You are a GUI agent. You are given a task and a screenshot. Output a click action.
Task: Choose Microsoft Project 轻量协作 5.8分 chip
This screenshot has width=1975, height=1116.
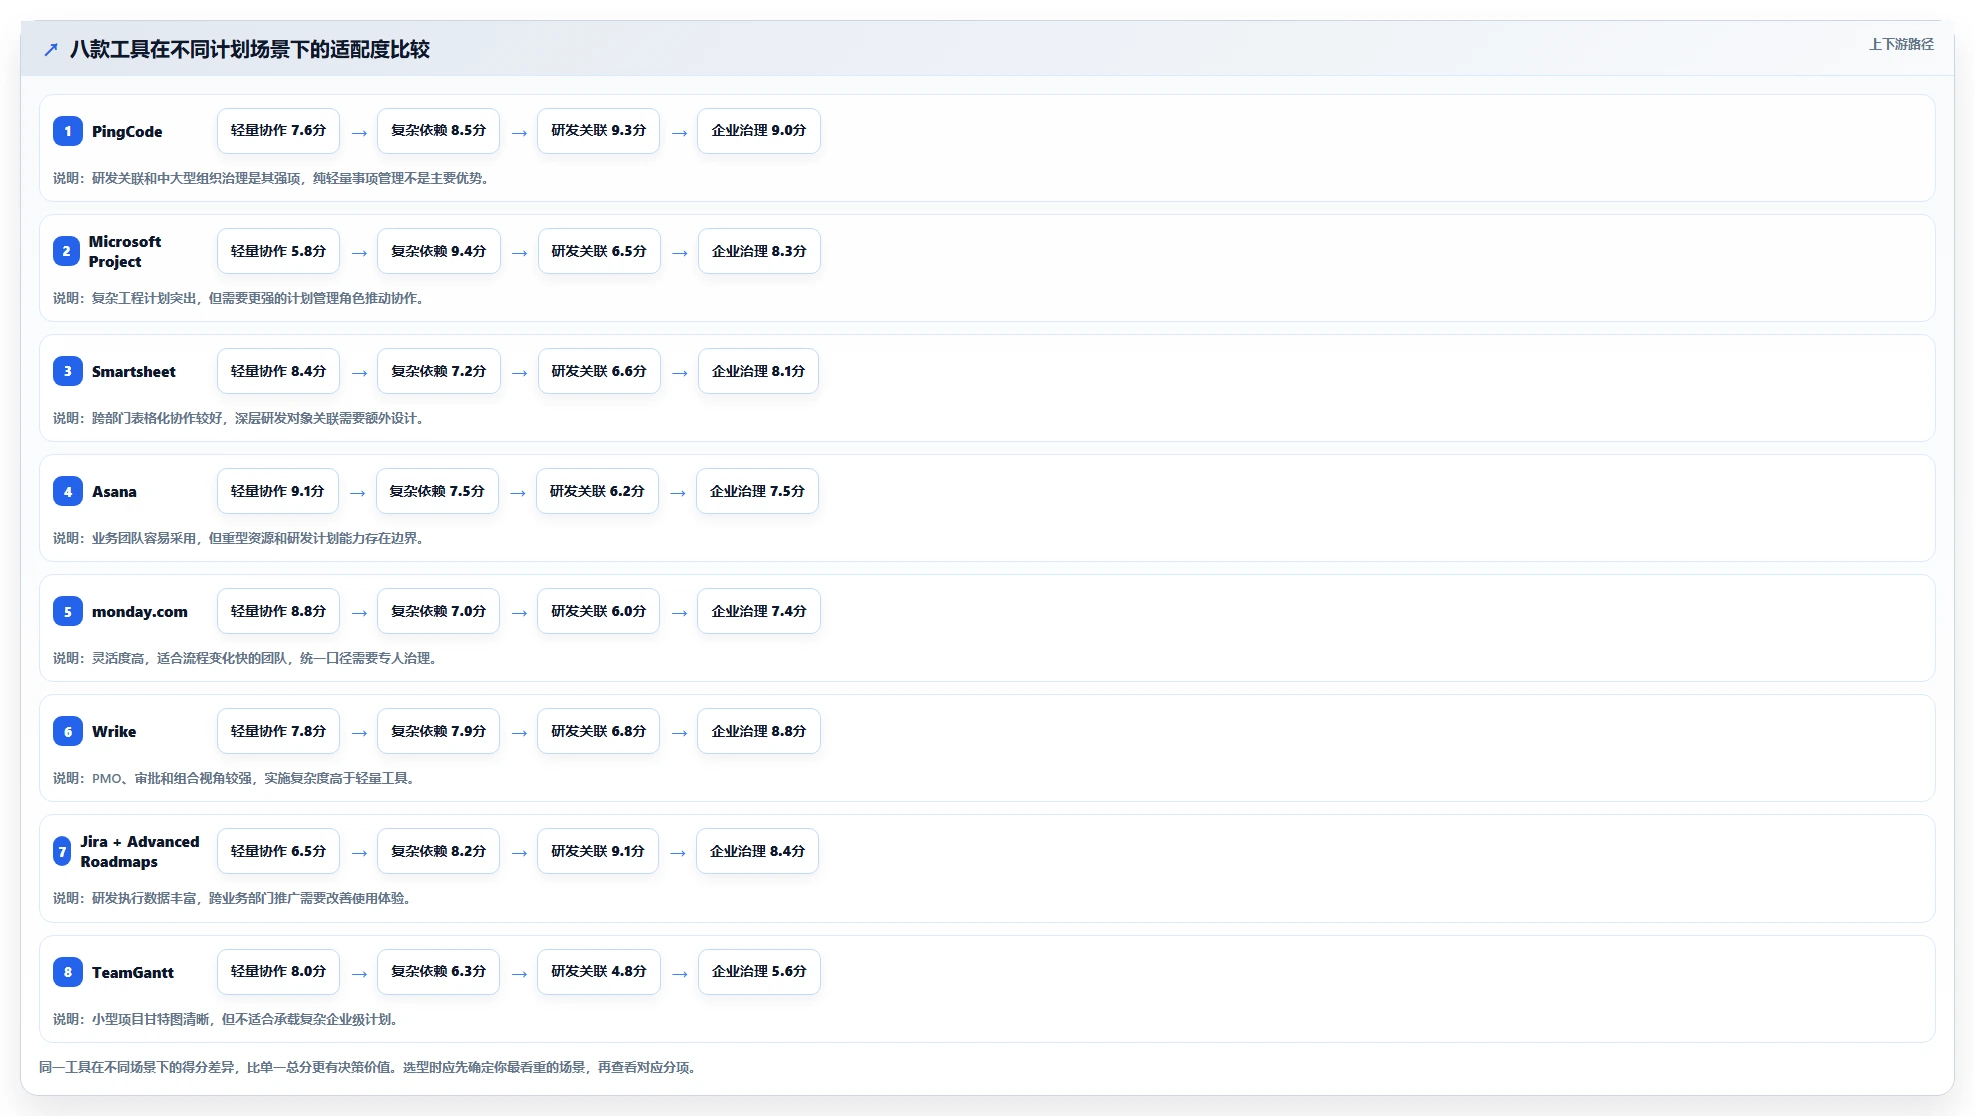(x=278, y=251)
